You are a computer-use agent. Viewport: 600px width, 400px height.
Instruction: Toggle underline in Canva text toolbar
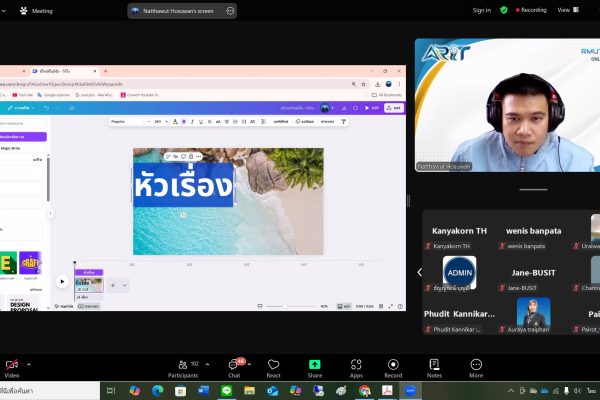[201, 122]
